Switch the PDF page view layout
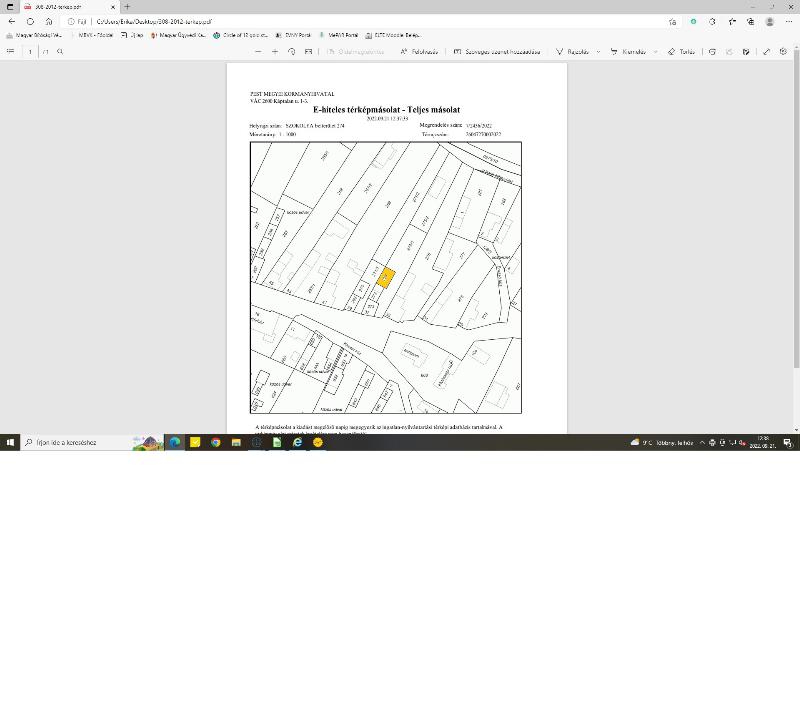Viewport: 800px width, 721px height. click(308, 52)
